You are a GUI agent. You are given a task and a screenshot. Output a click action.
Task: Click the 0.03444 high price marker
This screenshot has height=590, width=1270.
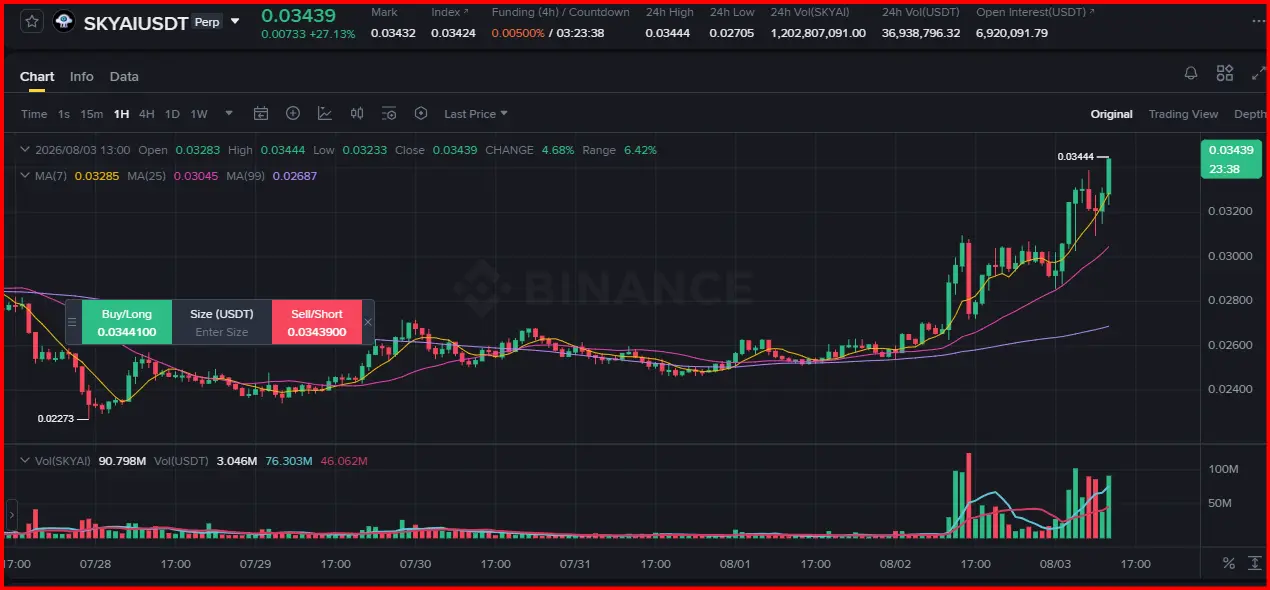click(x=1075, y=157)
